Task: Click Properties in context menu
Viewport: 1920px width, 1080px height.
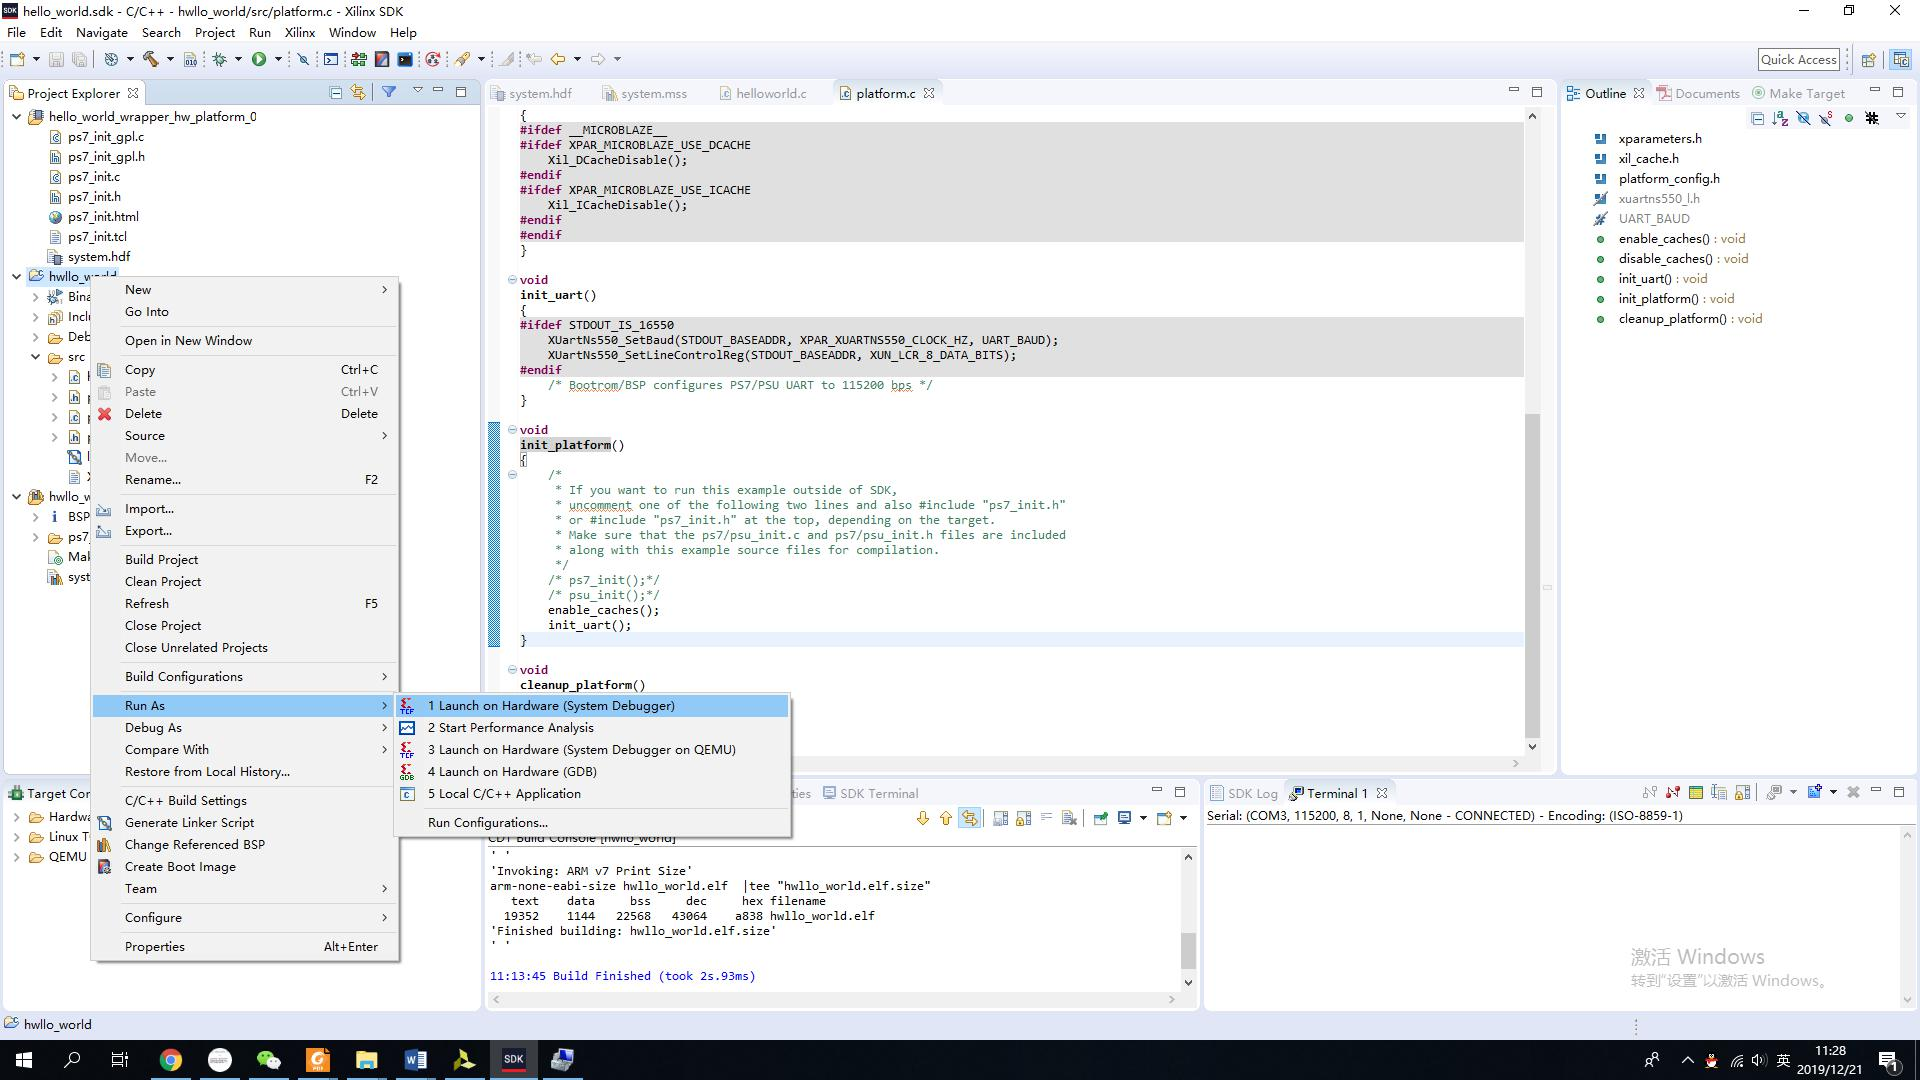Action: 245,947
